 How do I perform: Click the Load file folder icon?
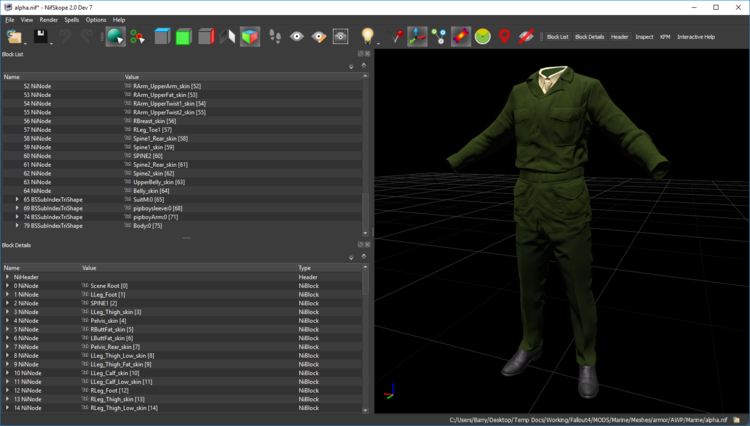point(14,37)
